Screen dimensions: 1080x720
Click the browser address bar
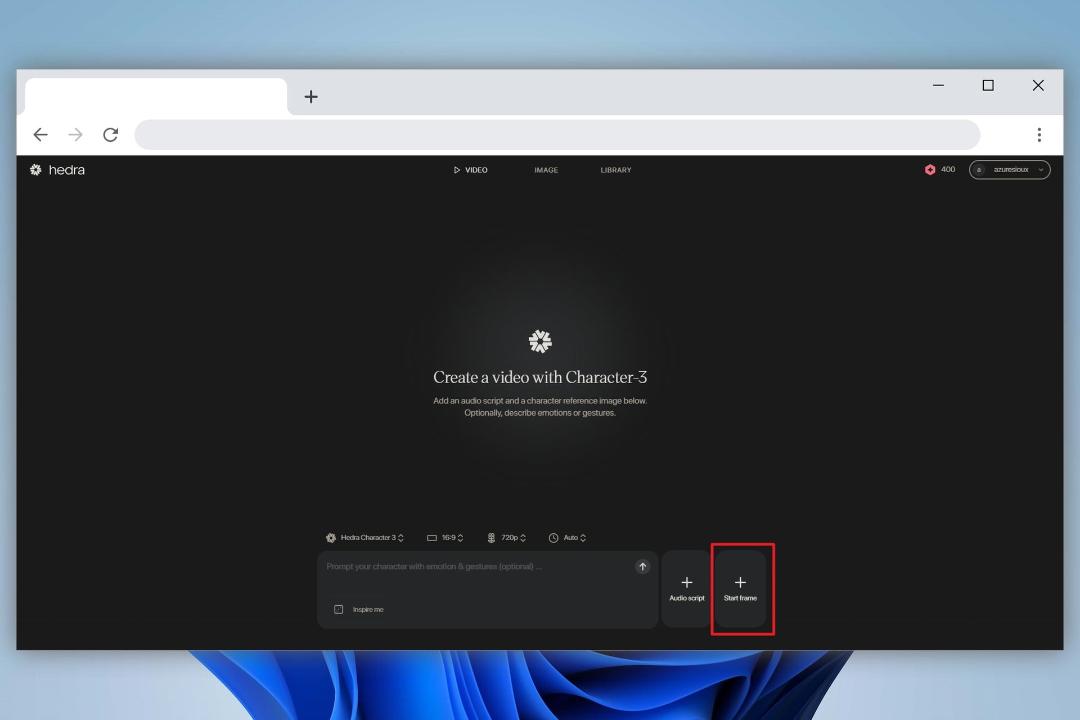[557, 134]
